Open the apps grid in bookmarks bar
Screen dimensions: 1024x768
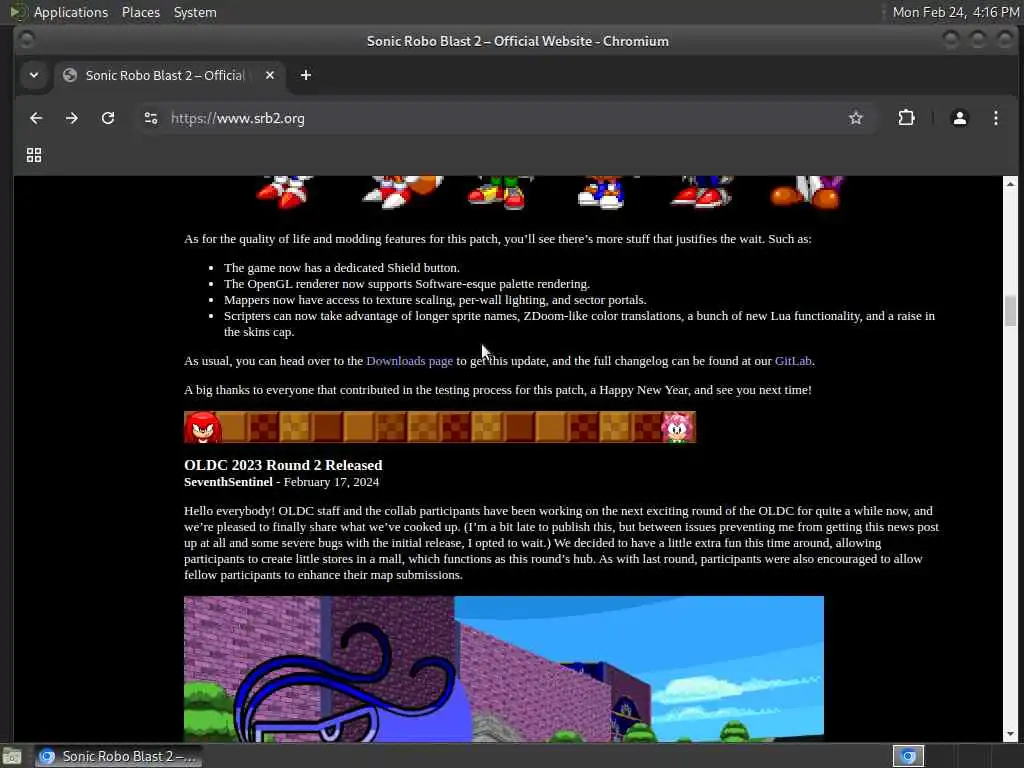[x=34, y=155]
